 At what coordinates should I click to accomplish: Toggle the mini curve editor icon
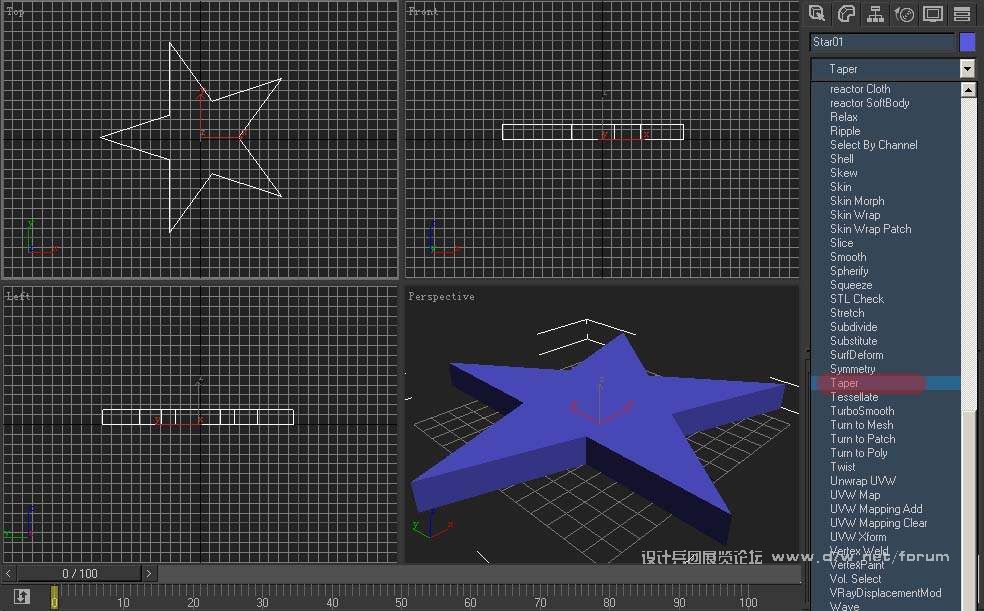click(22, 595)
